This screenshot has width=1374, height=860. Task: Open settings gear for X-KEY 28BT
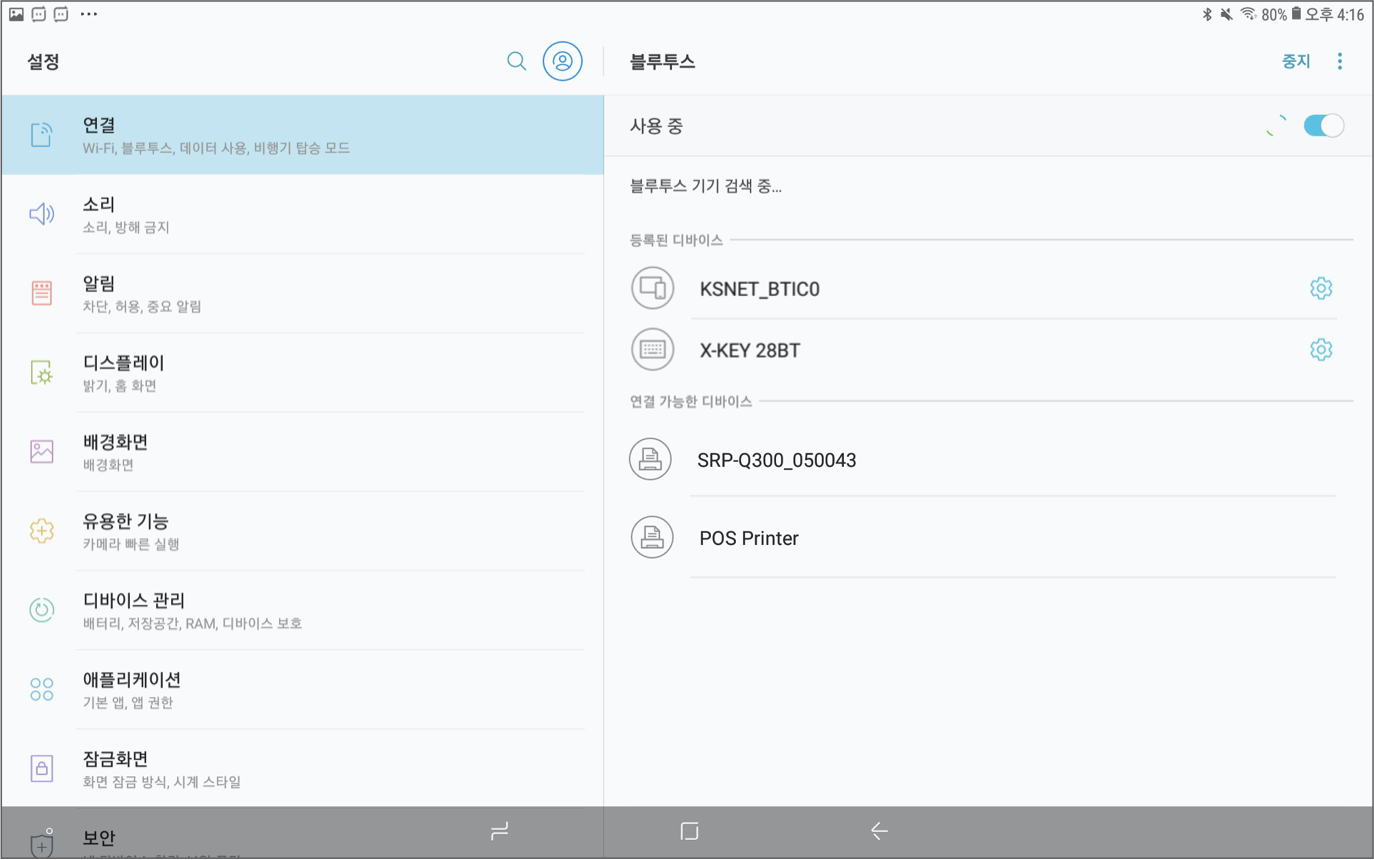click(1321, 349)
